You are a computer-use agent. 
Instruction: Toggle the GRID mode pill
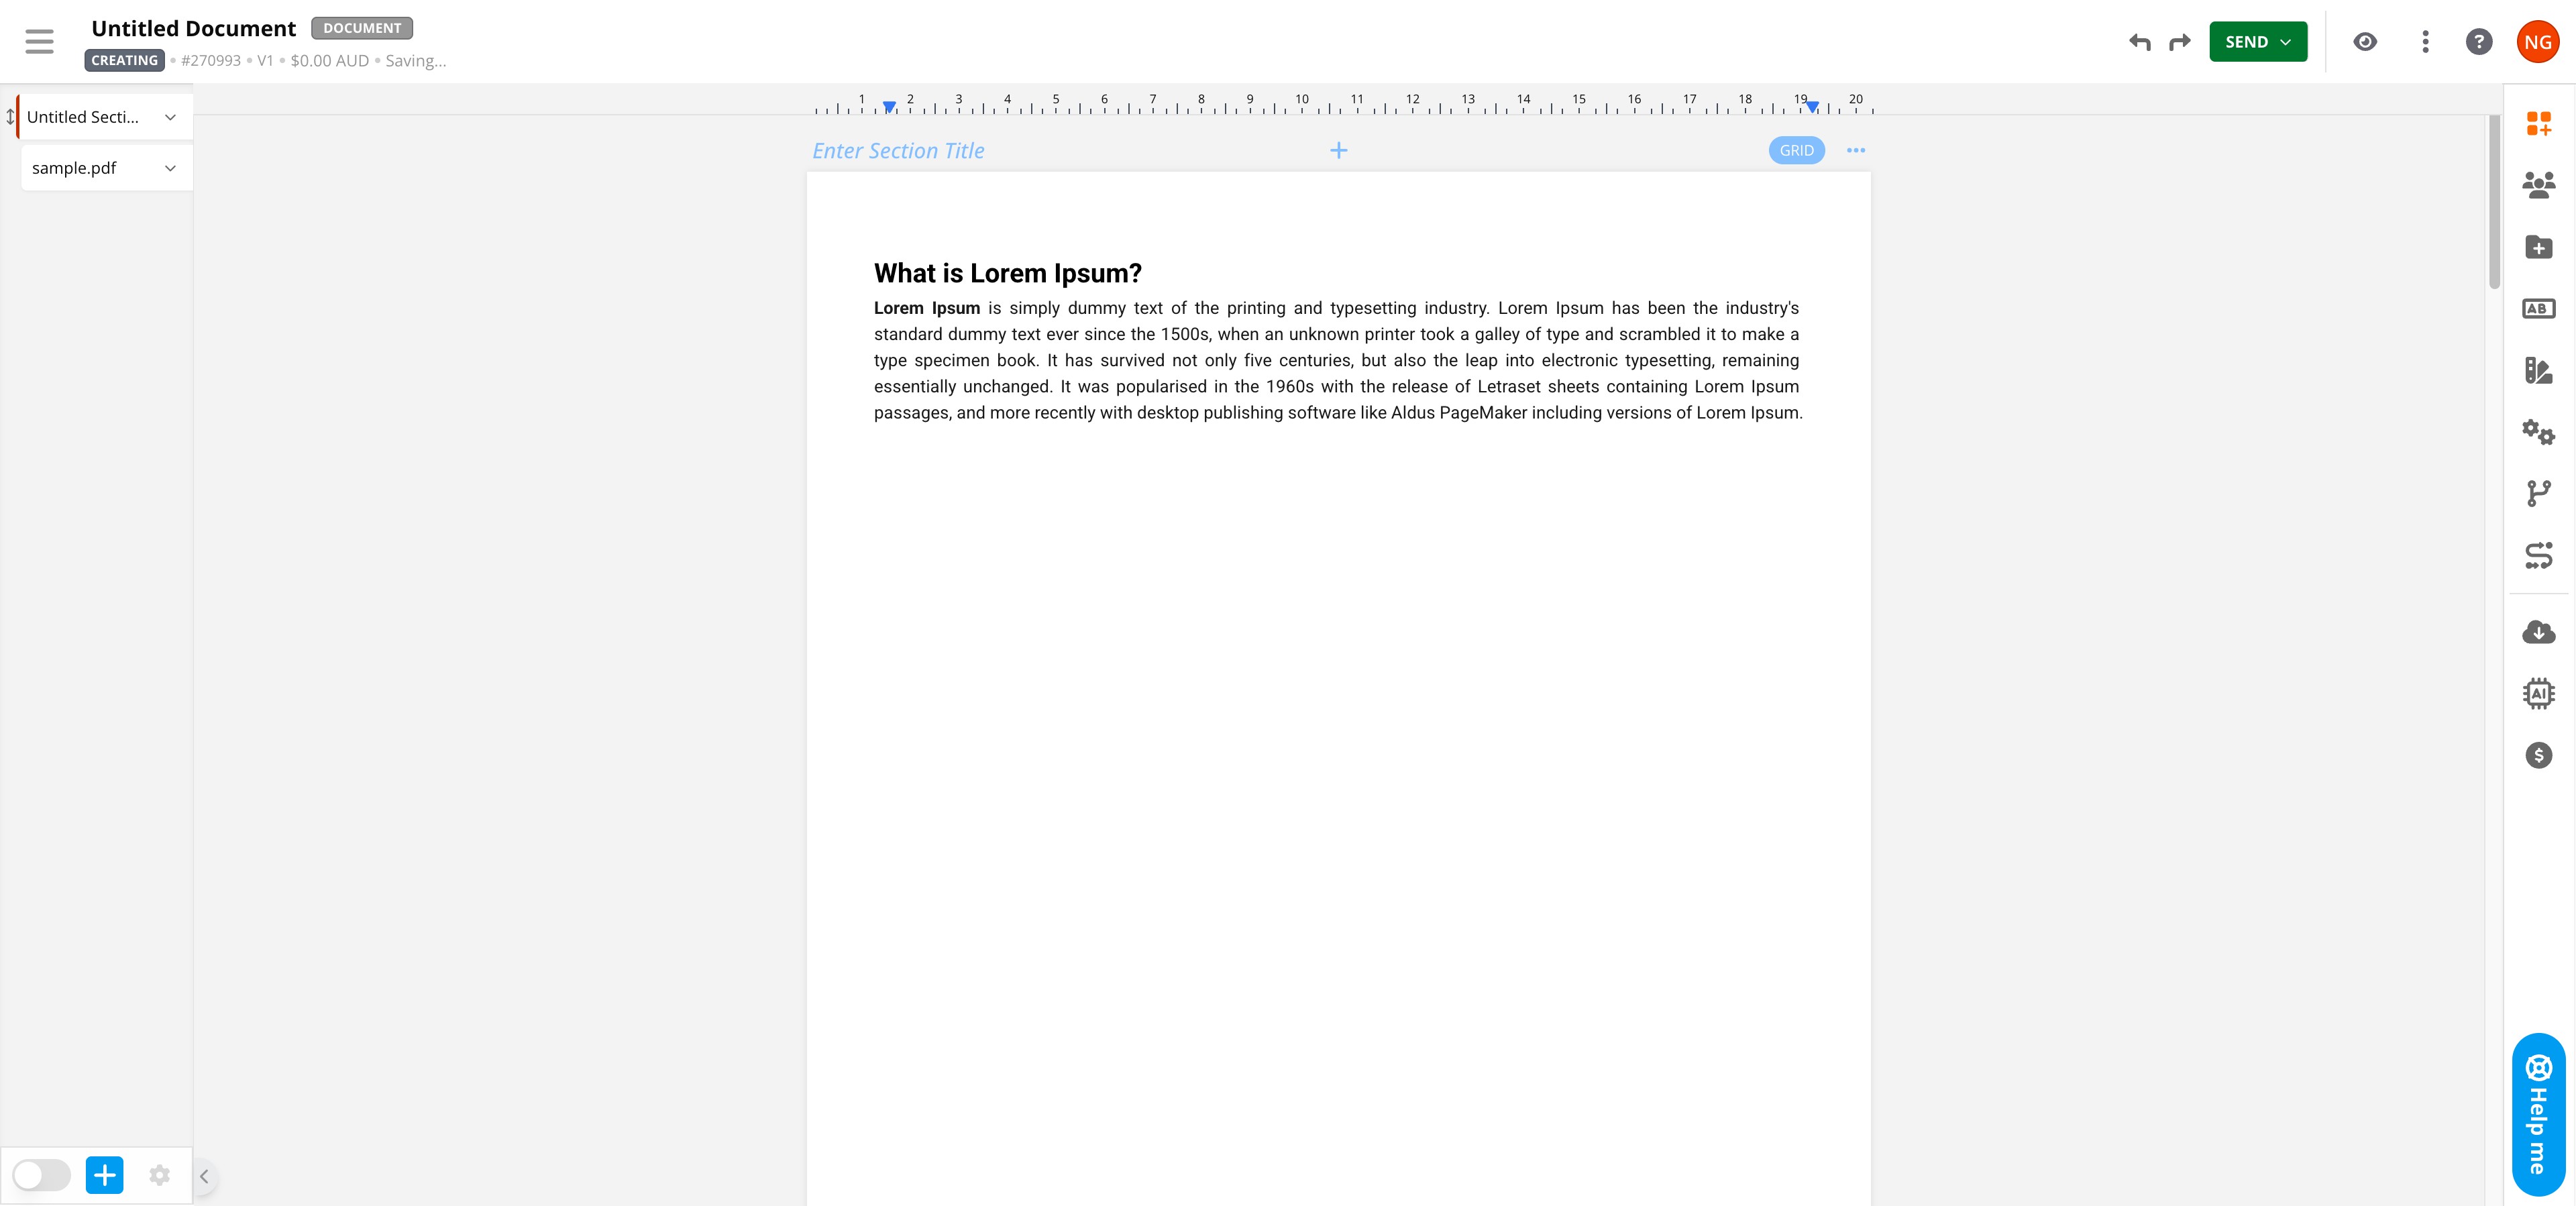pos(1796,151)
